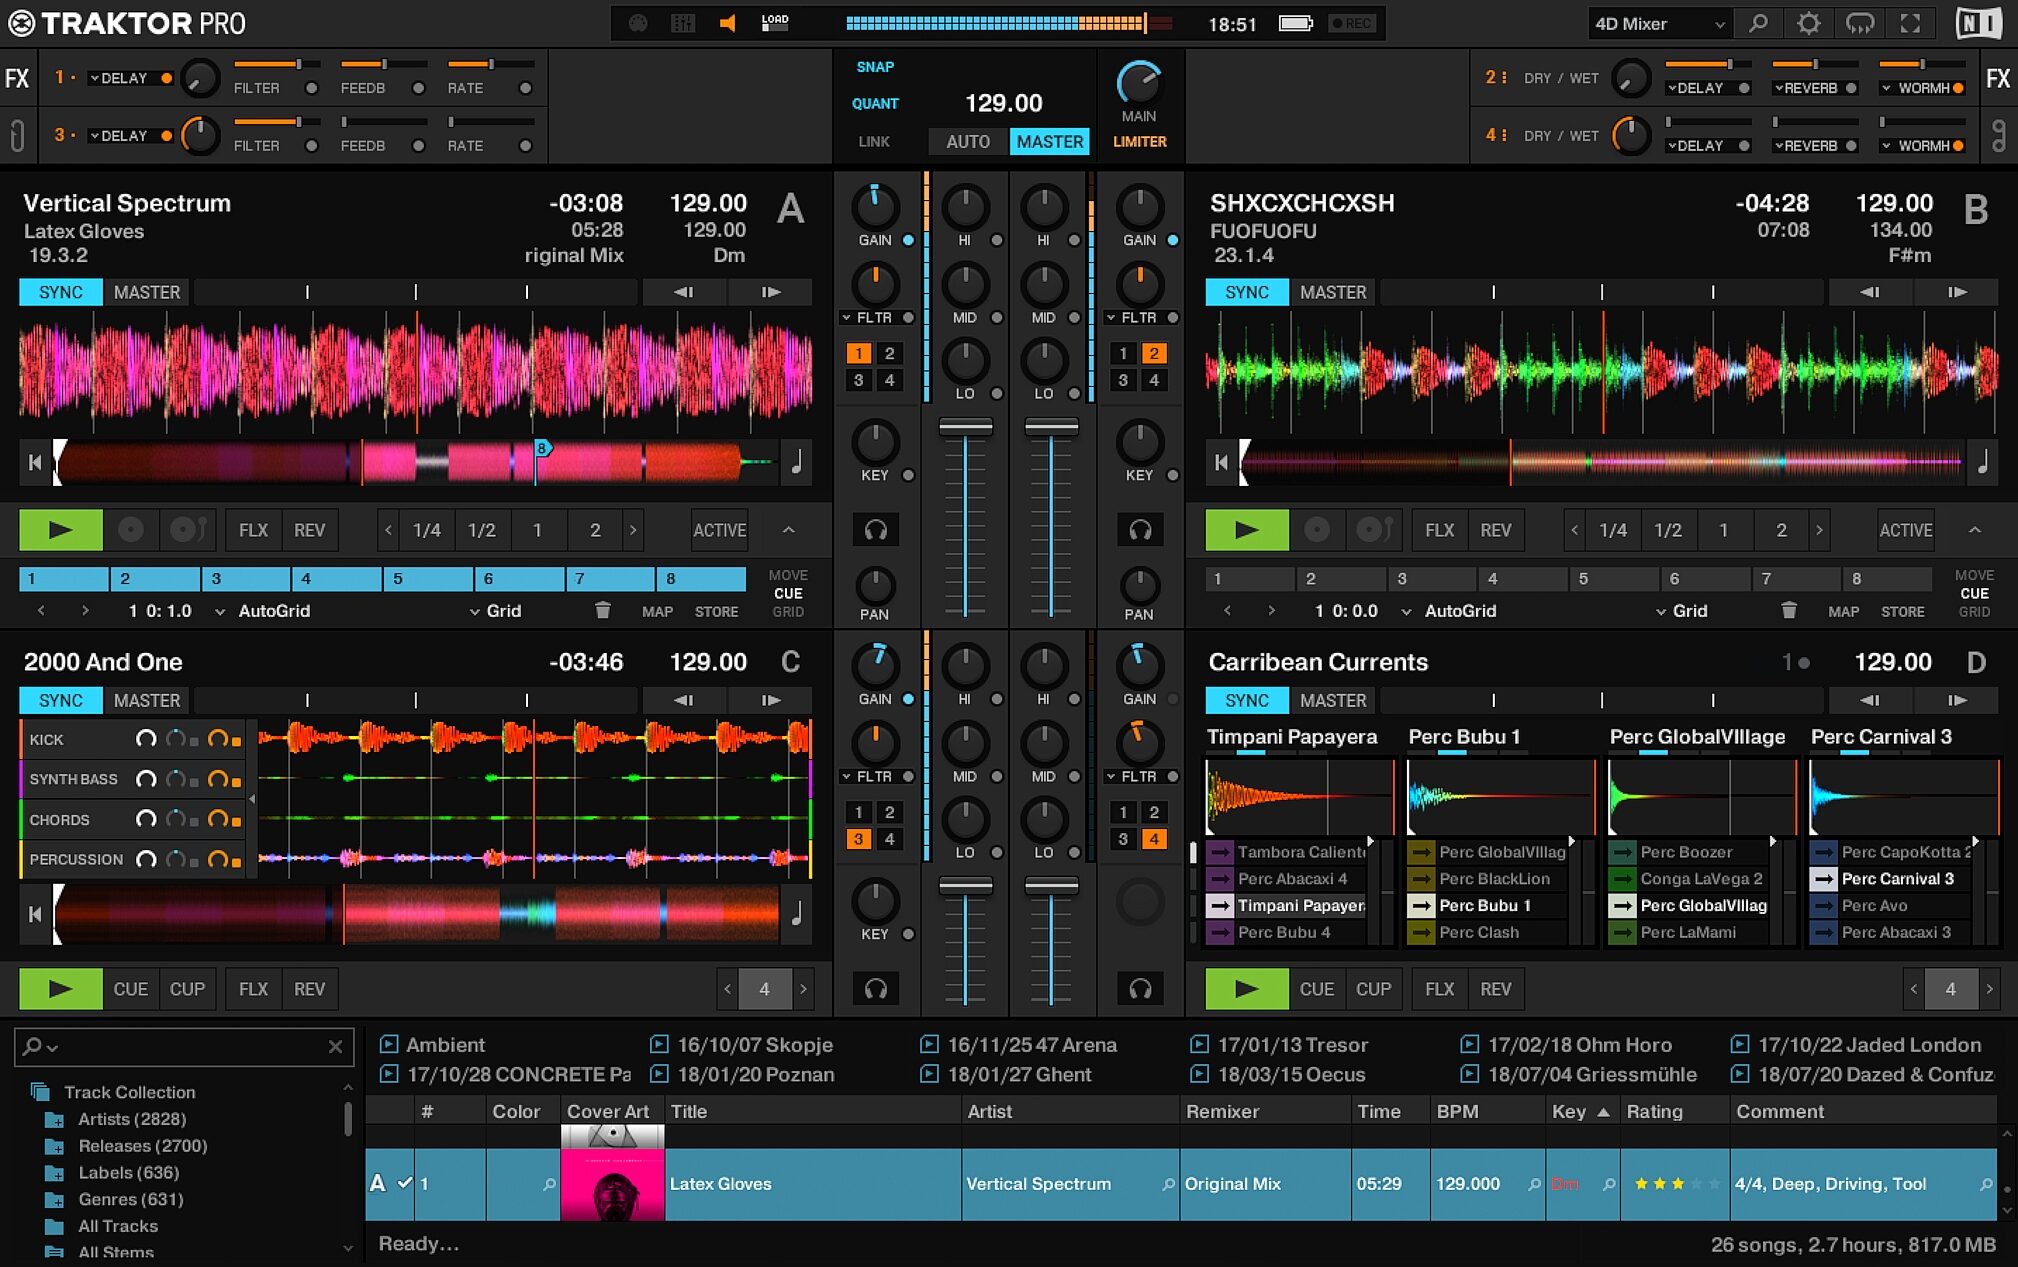Open AutoGrid cue type dropdown on Deck A
2018x1267 pixels.
[263, 610]
